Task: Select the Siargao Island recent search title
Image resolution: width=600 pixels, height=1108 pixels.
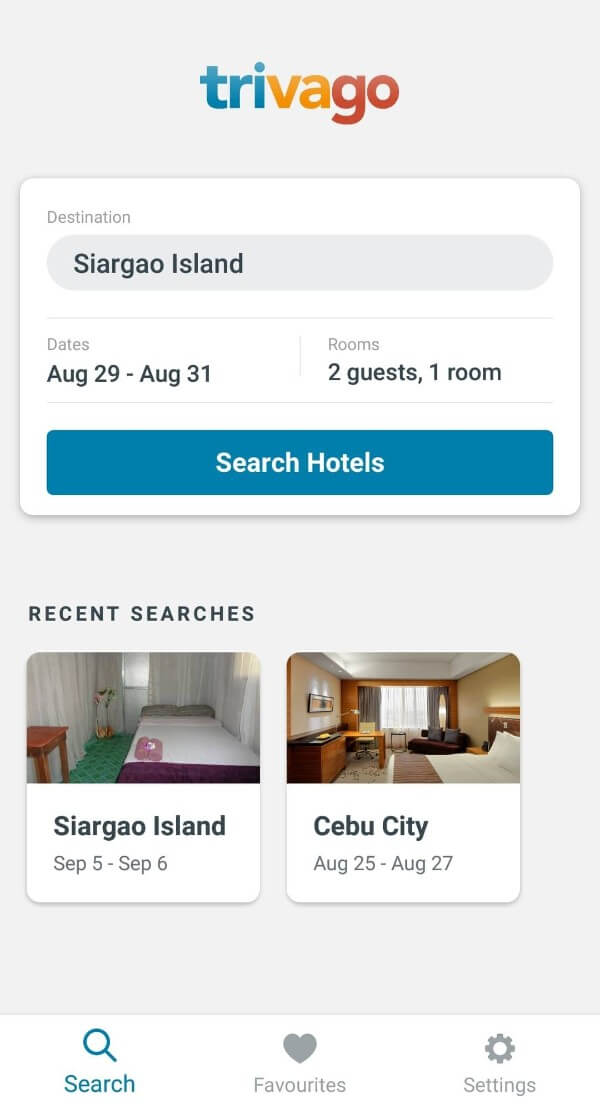Action: point(140,826)
